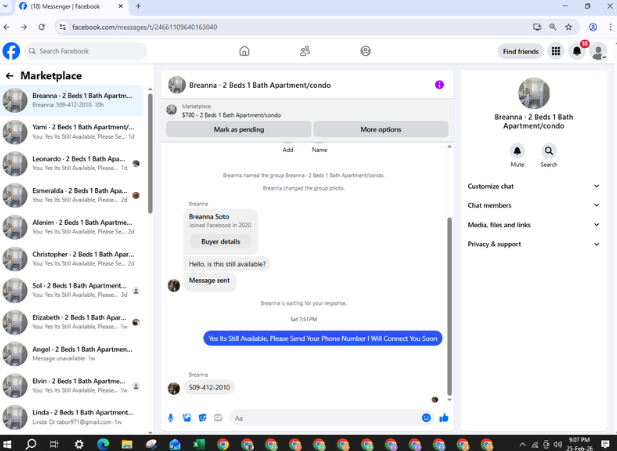The width and height of the screenshot is (617, 451).
Task: Open the Friends icon in top navigation
Action: (305, 51)
